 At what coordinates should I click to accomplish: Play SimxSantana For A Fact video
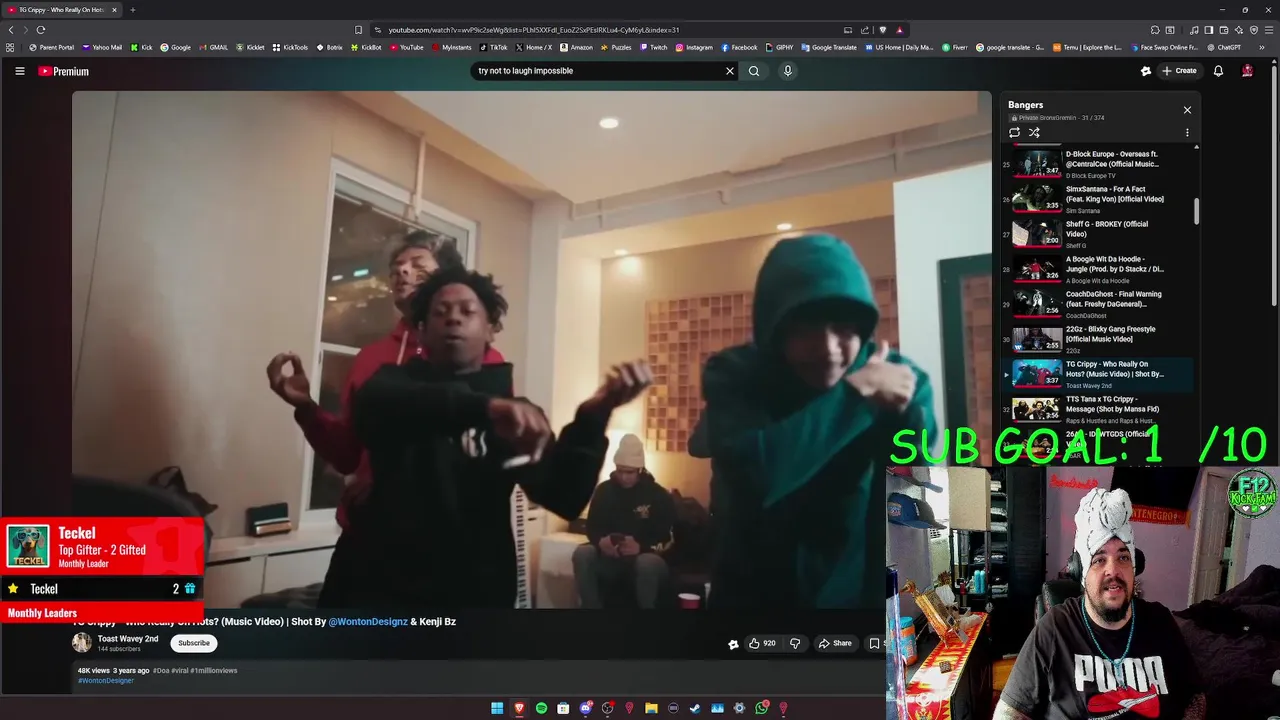coord(1097,199)
